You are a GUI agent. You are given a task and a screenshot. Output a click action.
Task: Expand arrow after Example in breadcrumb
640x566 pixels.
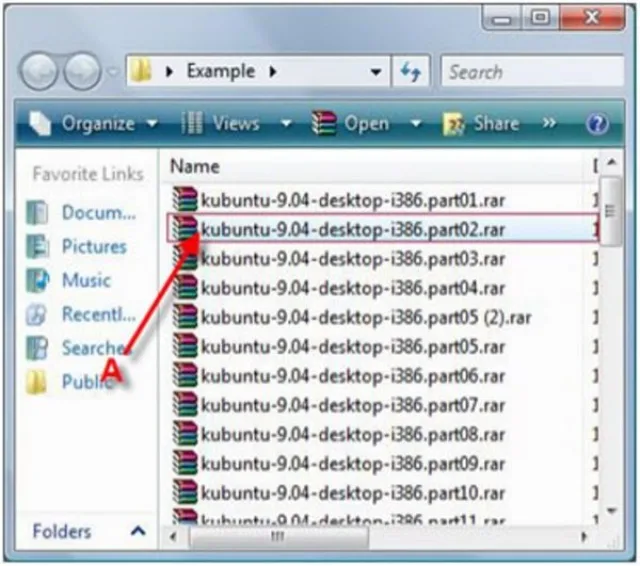[273, 72]
